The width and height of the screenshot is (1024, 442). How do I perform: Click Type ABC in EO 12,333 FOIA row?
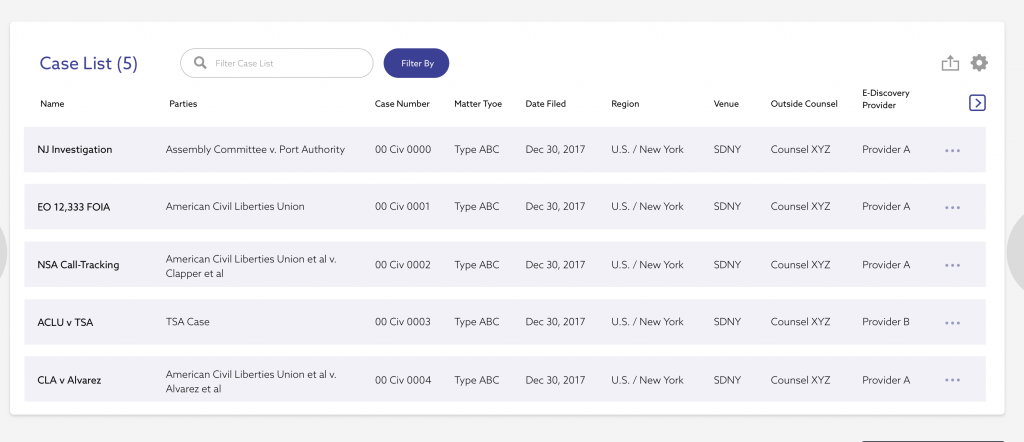477,206
